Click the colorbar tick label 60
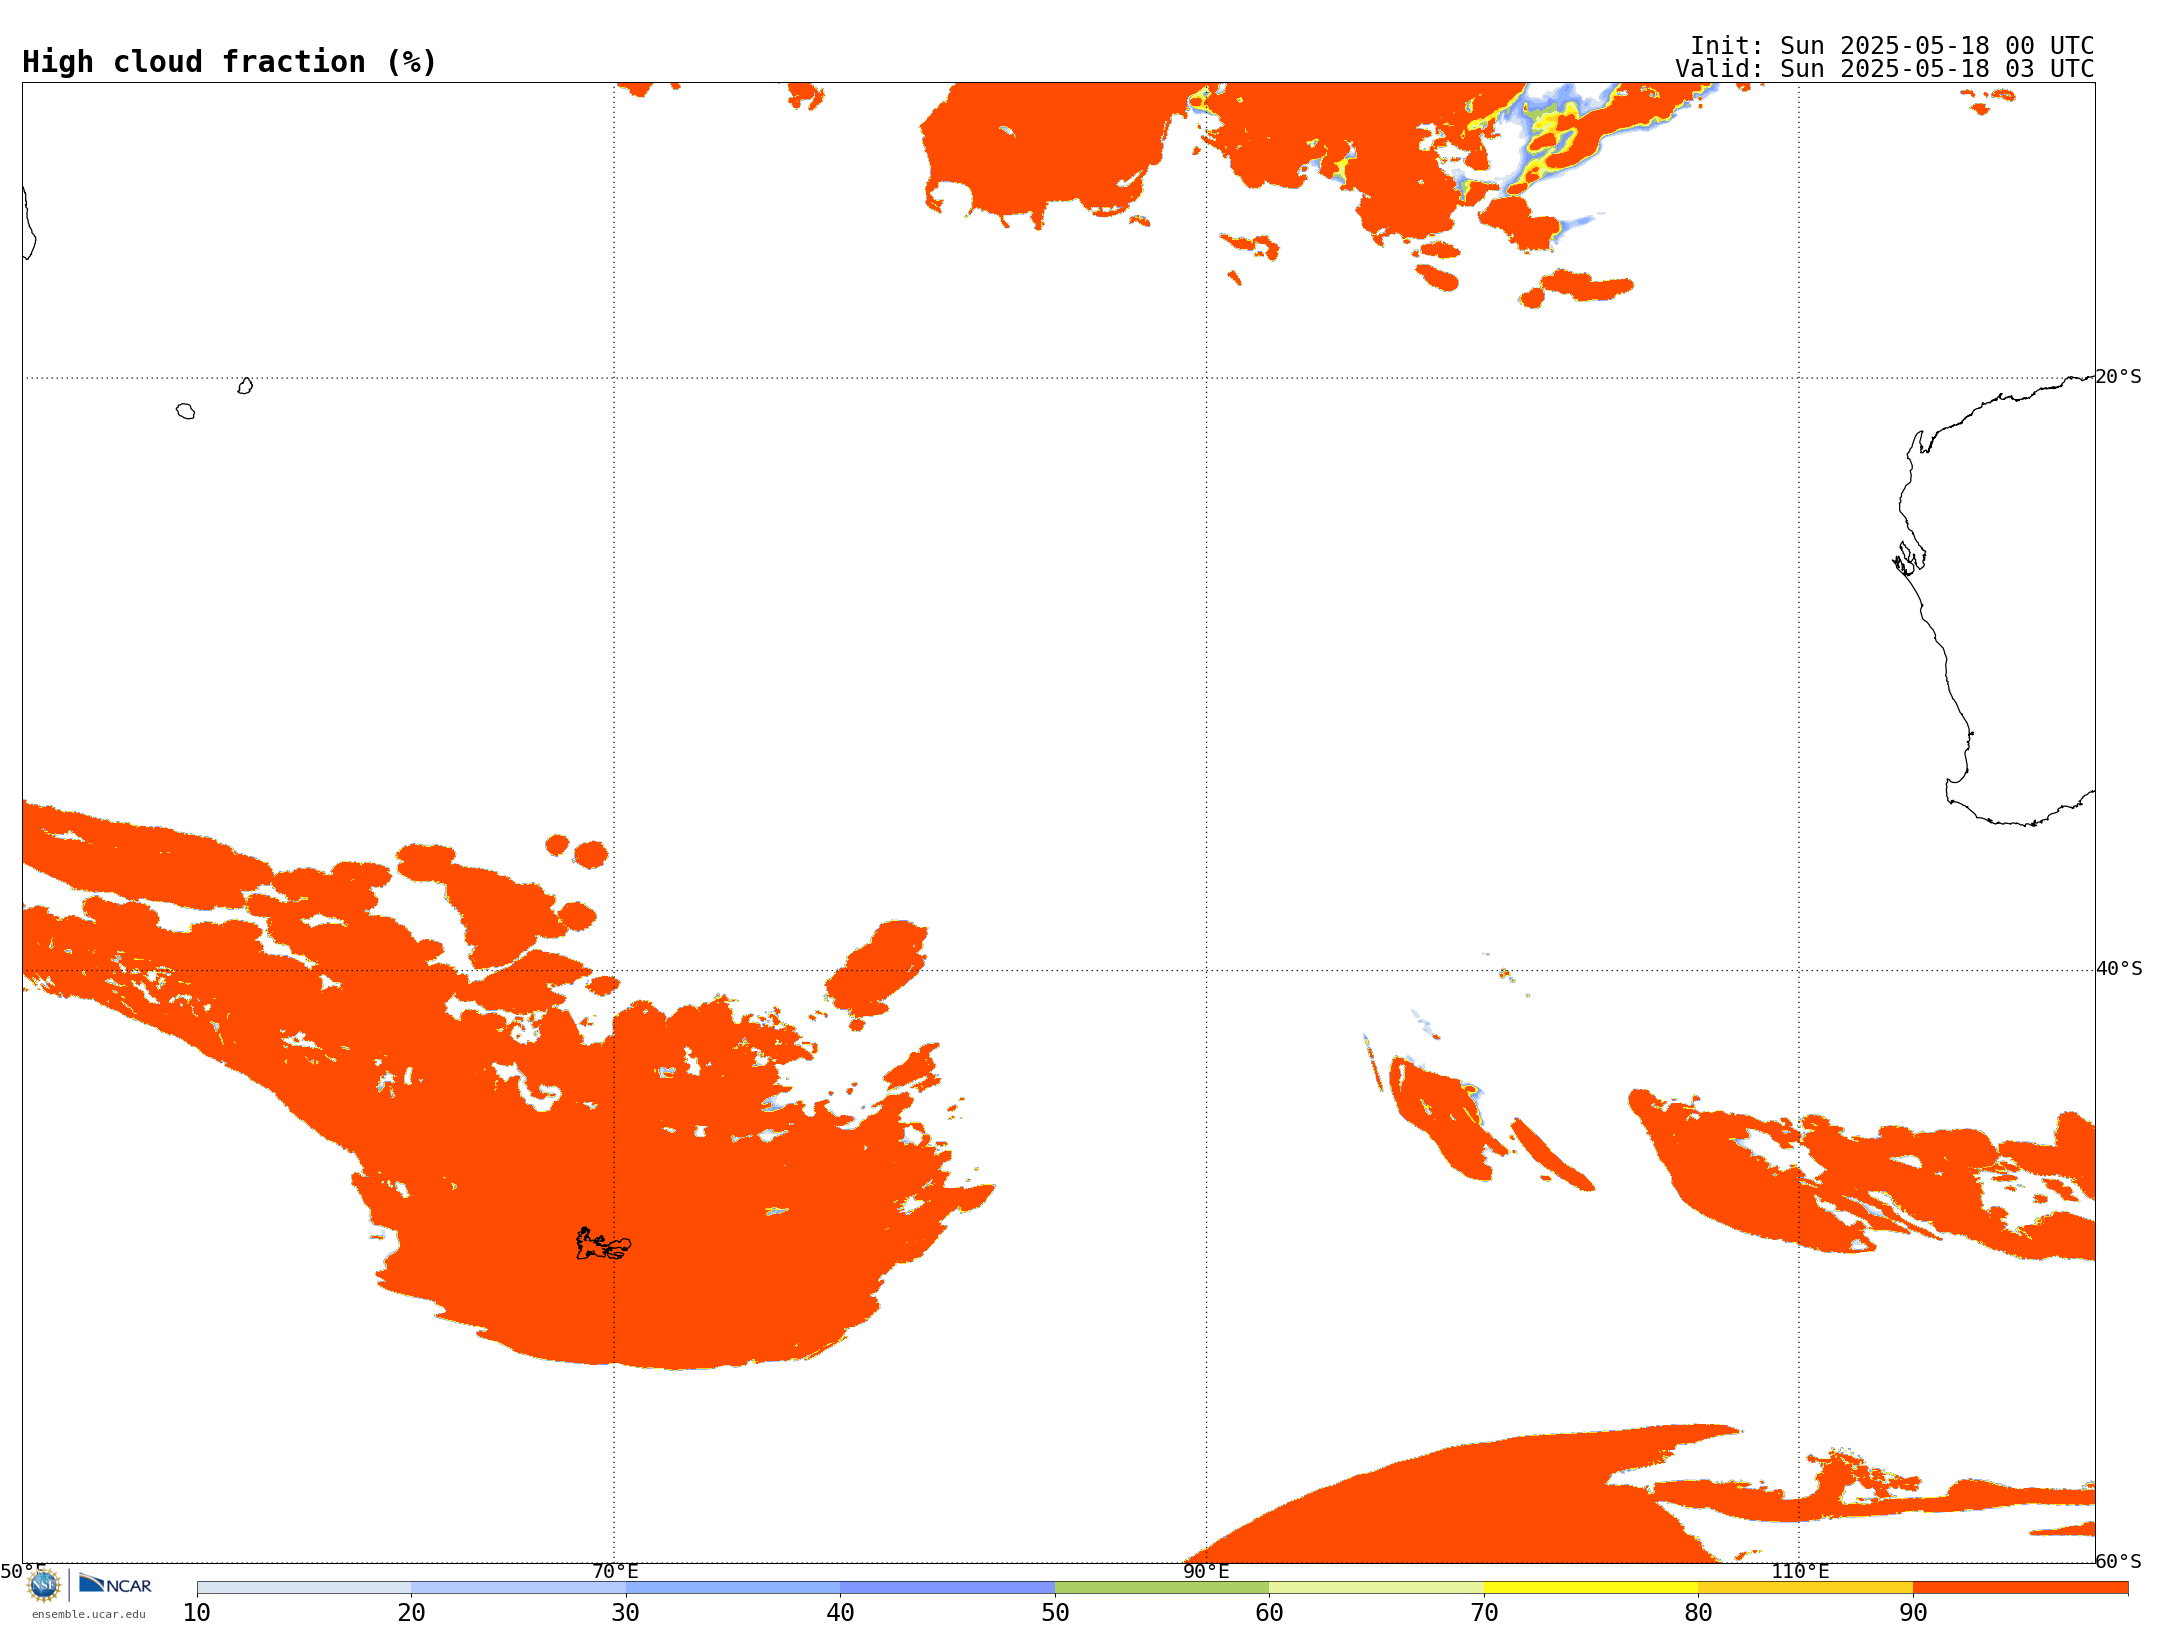The height and width of the screenshot is (1626, 2160). click(x=1269, y=1613)
